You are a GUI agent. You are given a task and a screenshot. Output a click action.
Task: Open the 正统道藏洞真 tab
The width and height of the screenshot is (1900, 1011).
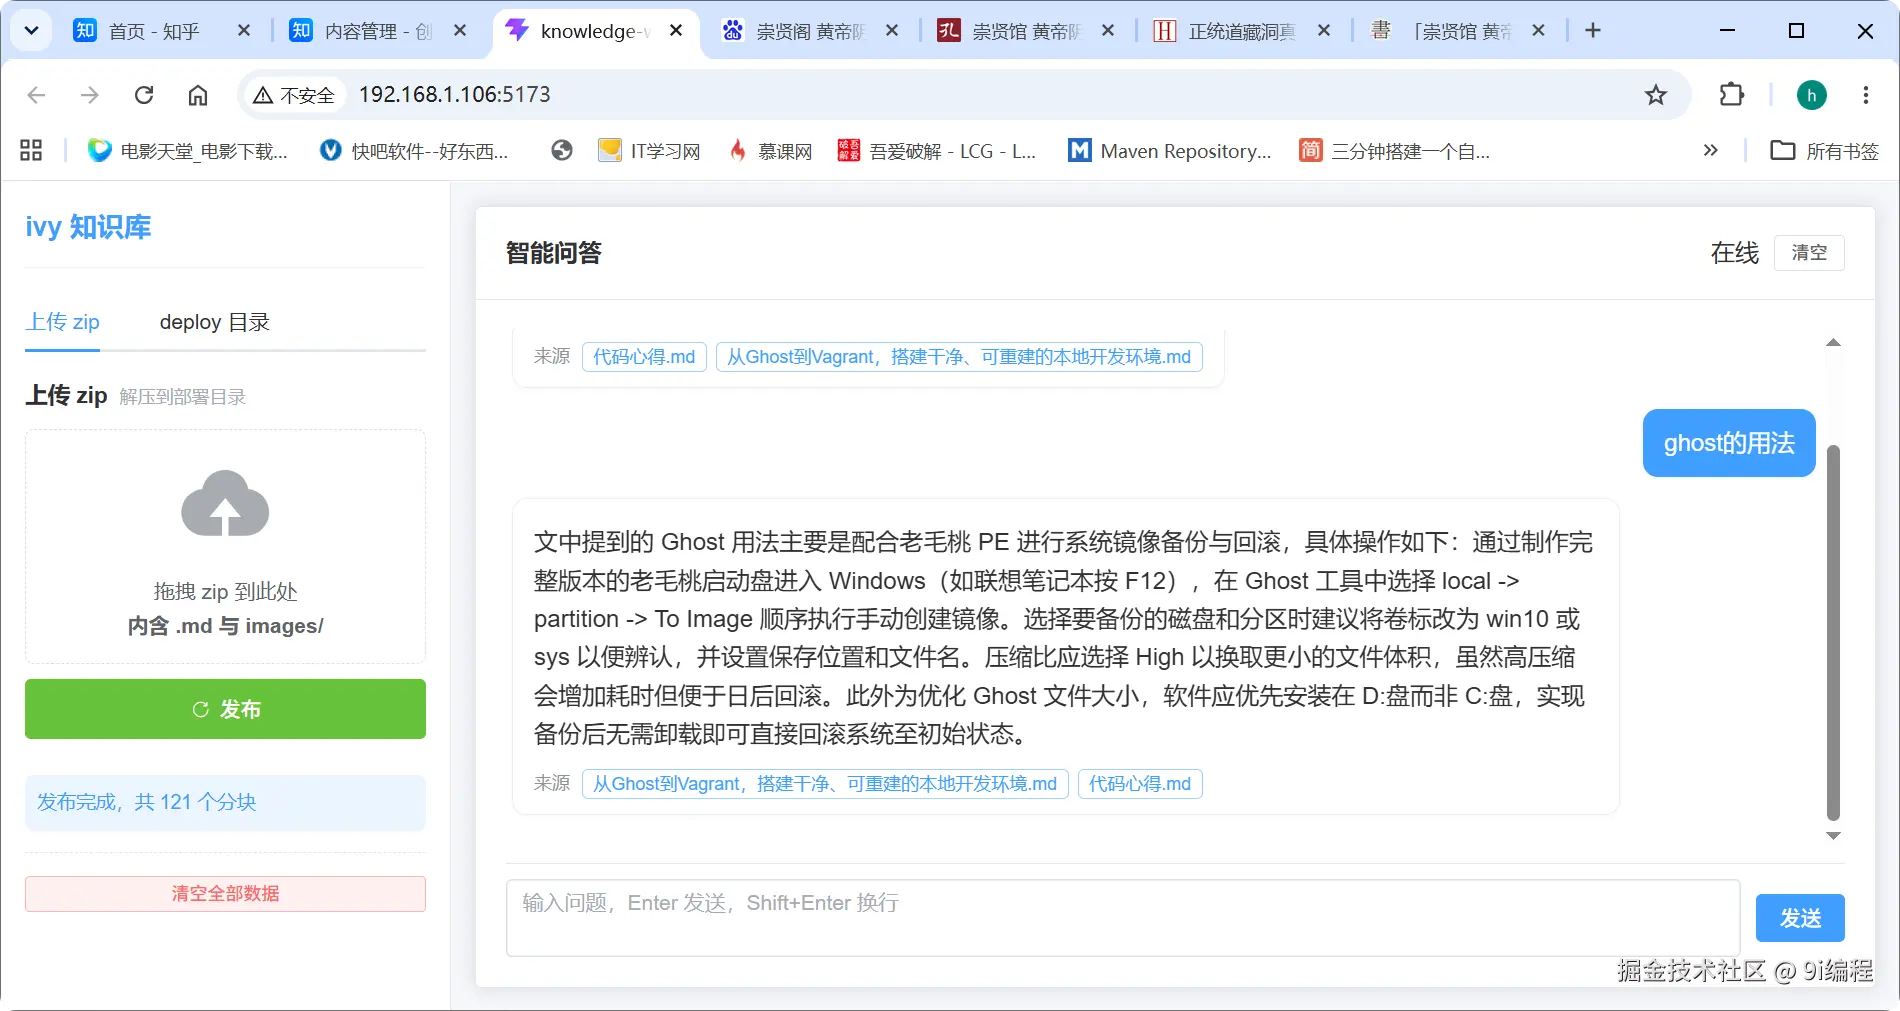(x=1242, y=31)
